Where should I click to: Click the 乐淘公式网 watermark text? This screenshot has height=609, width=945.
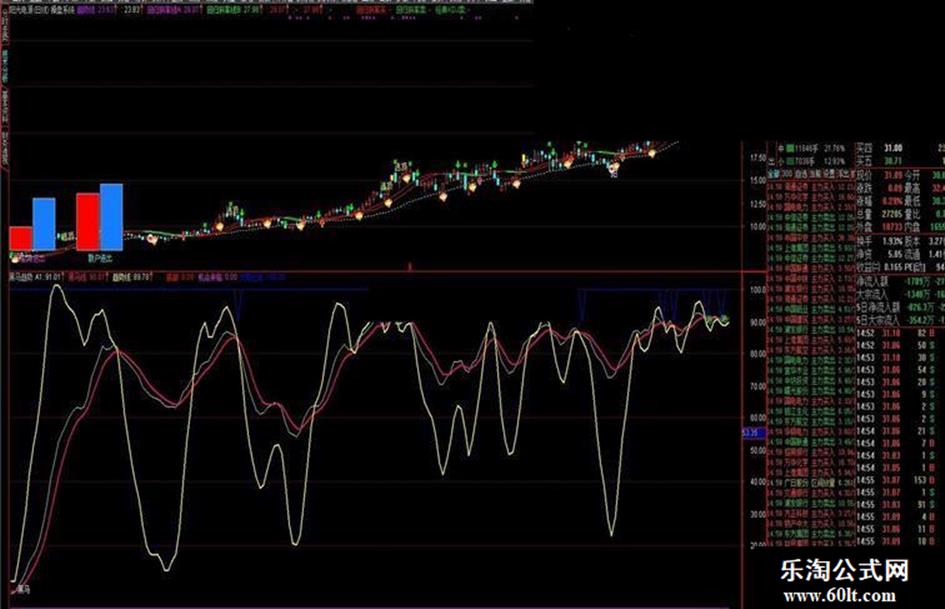click(843, 573)
